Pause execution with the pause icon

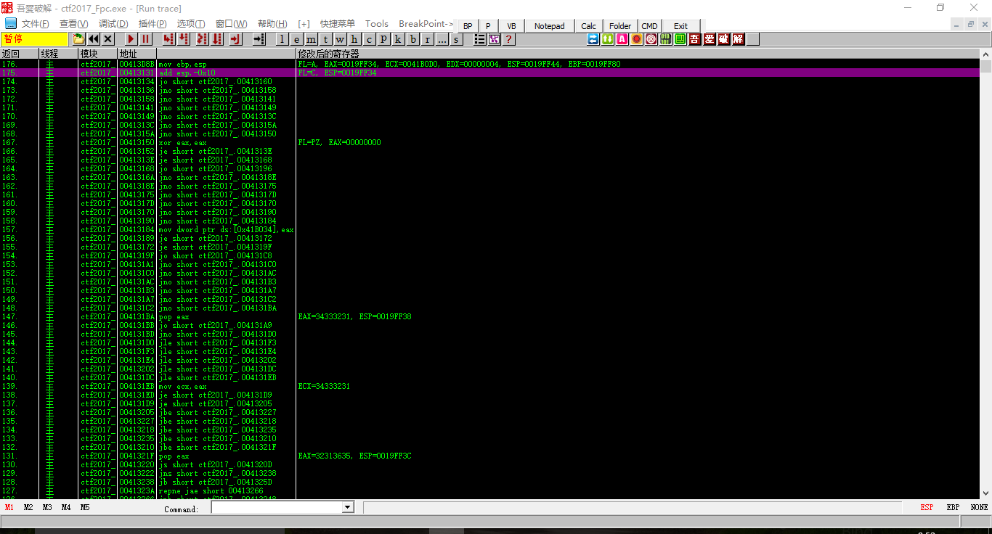coord(145,39)
